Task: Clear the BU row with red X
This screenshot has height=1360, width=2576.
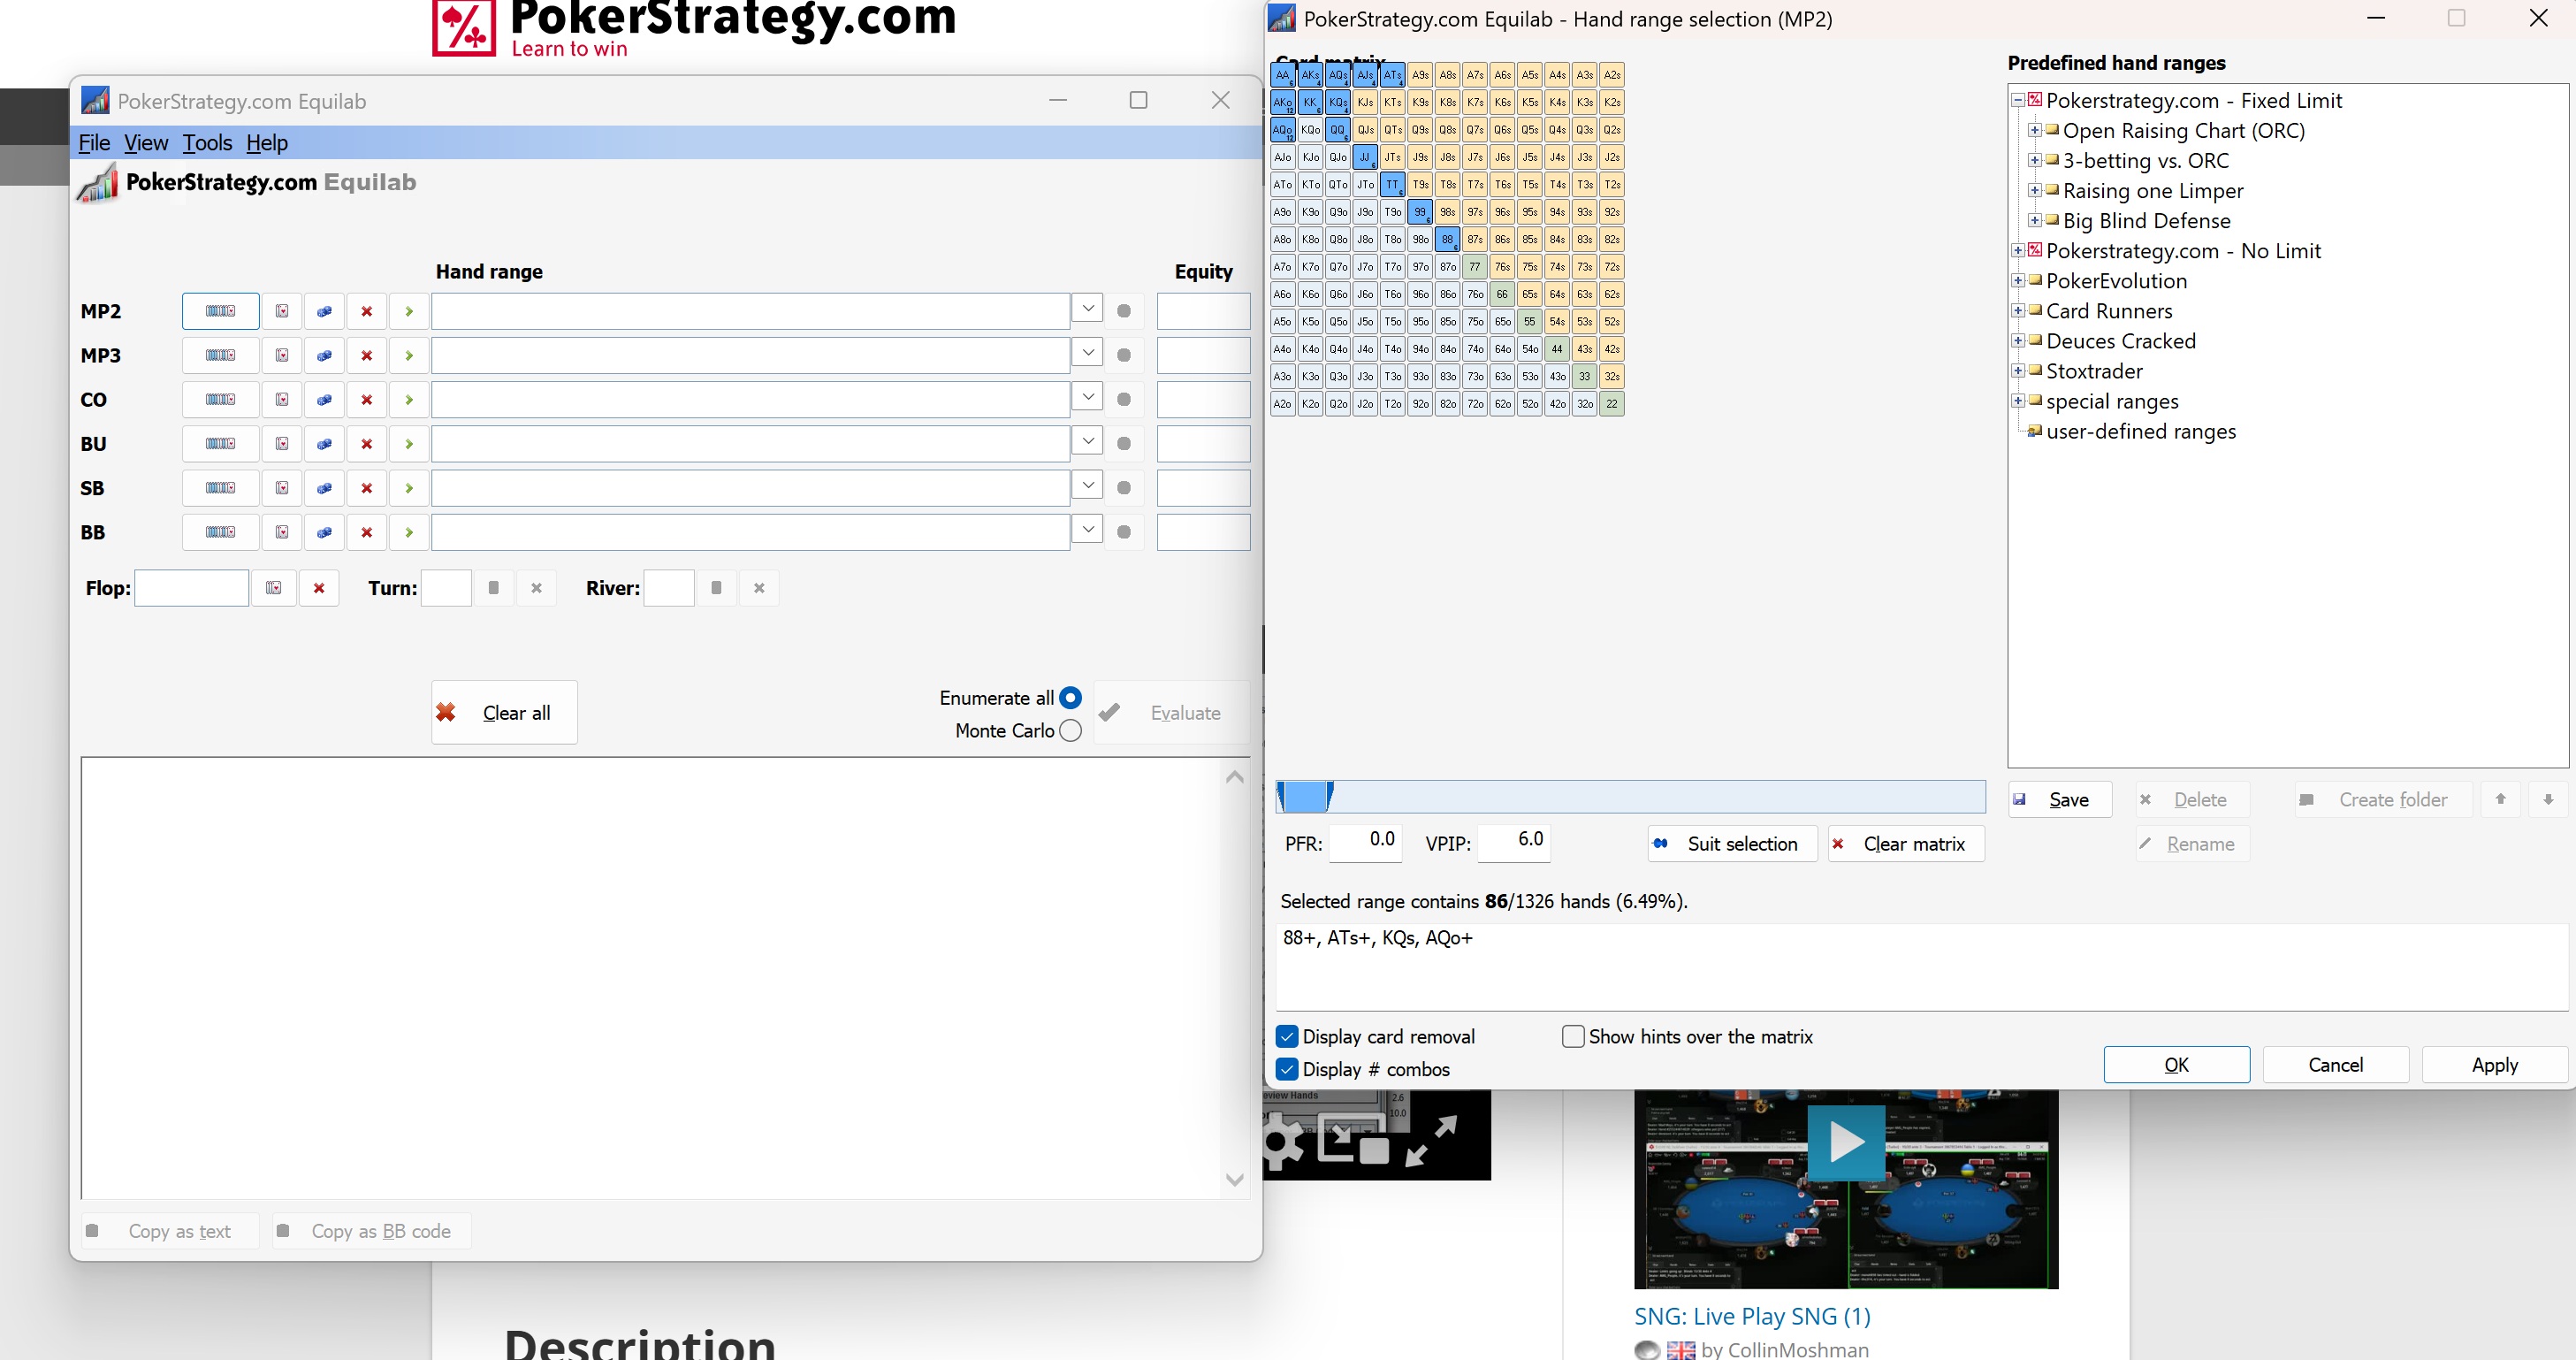Action: tap(367, 444)
